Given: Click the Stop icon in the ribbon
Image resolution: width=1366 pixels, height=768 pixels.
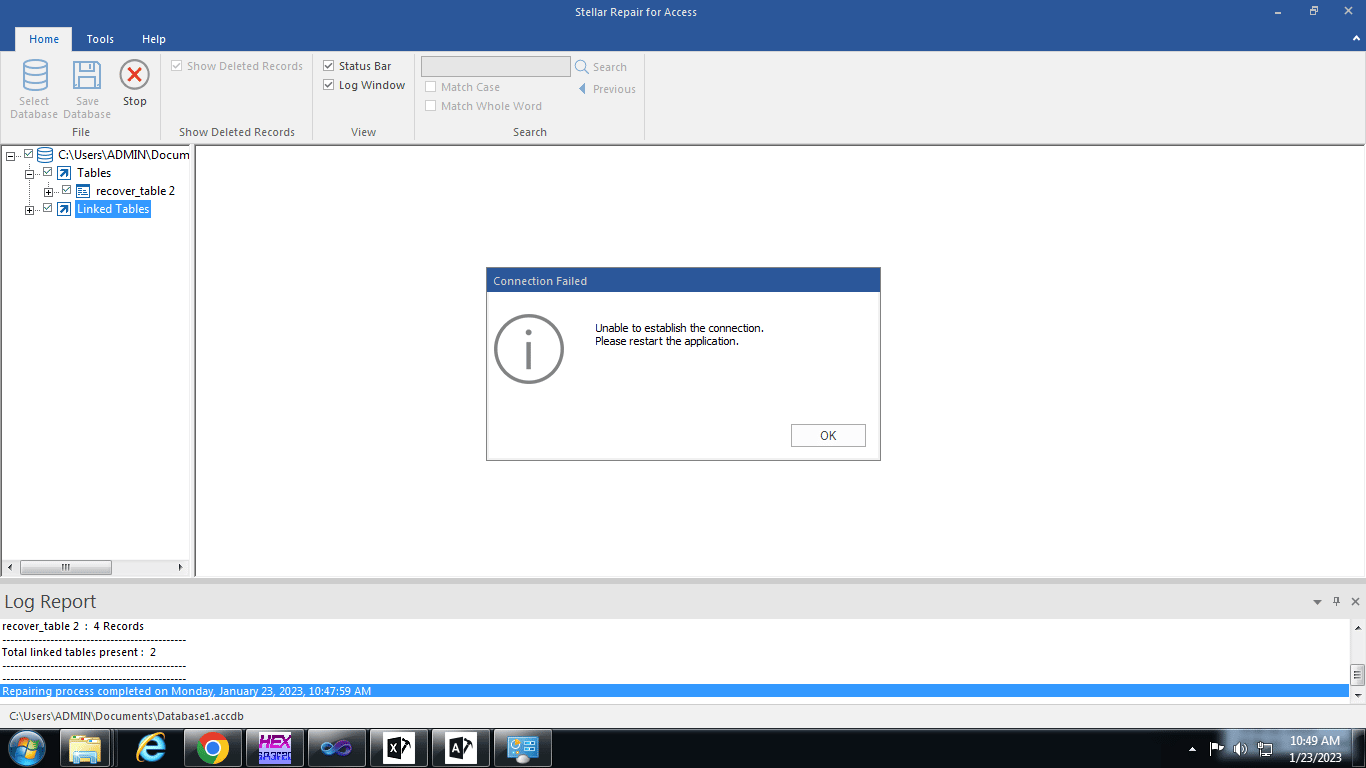Looking at the screenshot, I should pyautogui.click(x=134, y=75).
